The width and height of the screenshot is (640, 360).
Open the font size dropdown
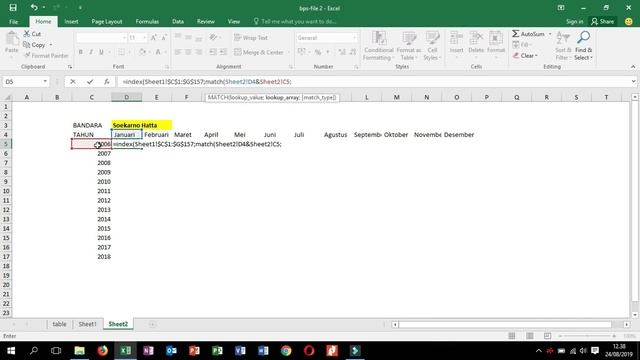[x=144, y=38]
